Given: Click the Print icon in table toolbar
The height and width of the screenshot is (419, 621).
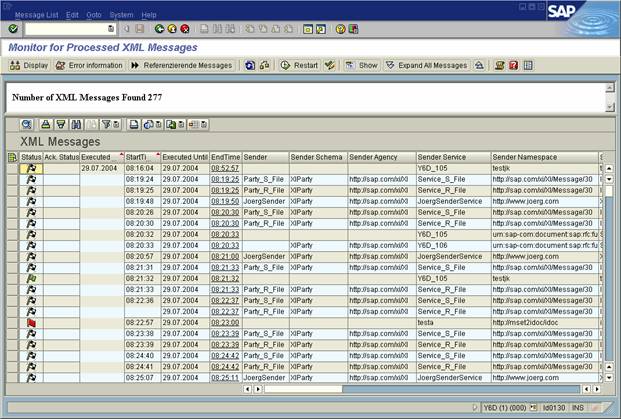Looking at the screenshot, I should 134,125.
